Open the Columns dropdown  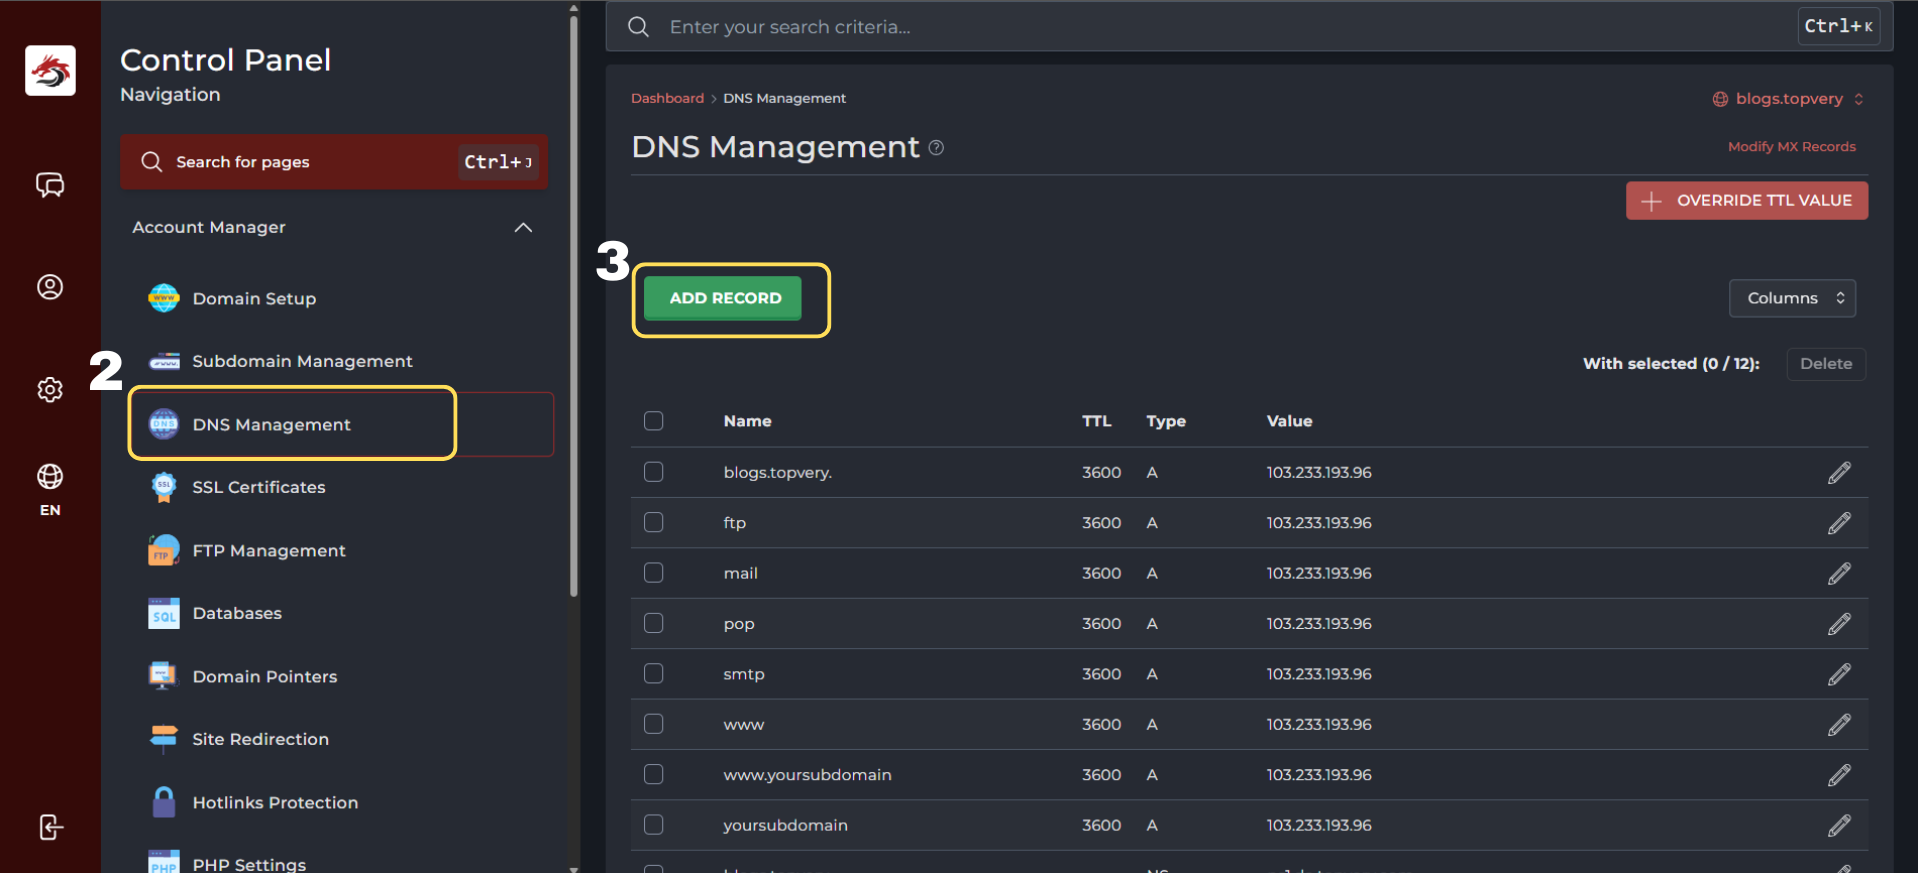point(1792,298)
